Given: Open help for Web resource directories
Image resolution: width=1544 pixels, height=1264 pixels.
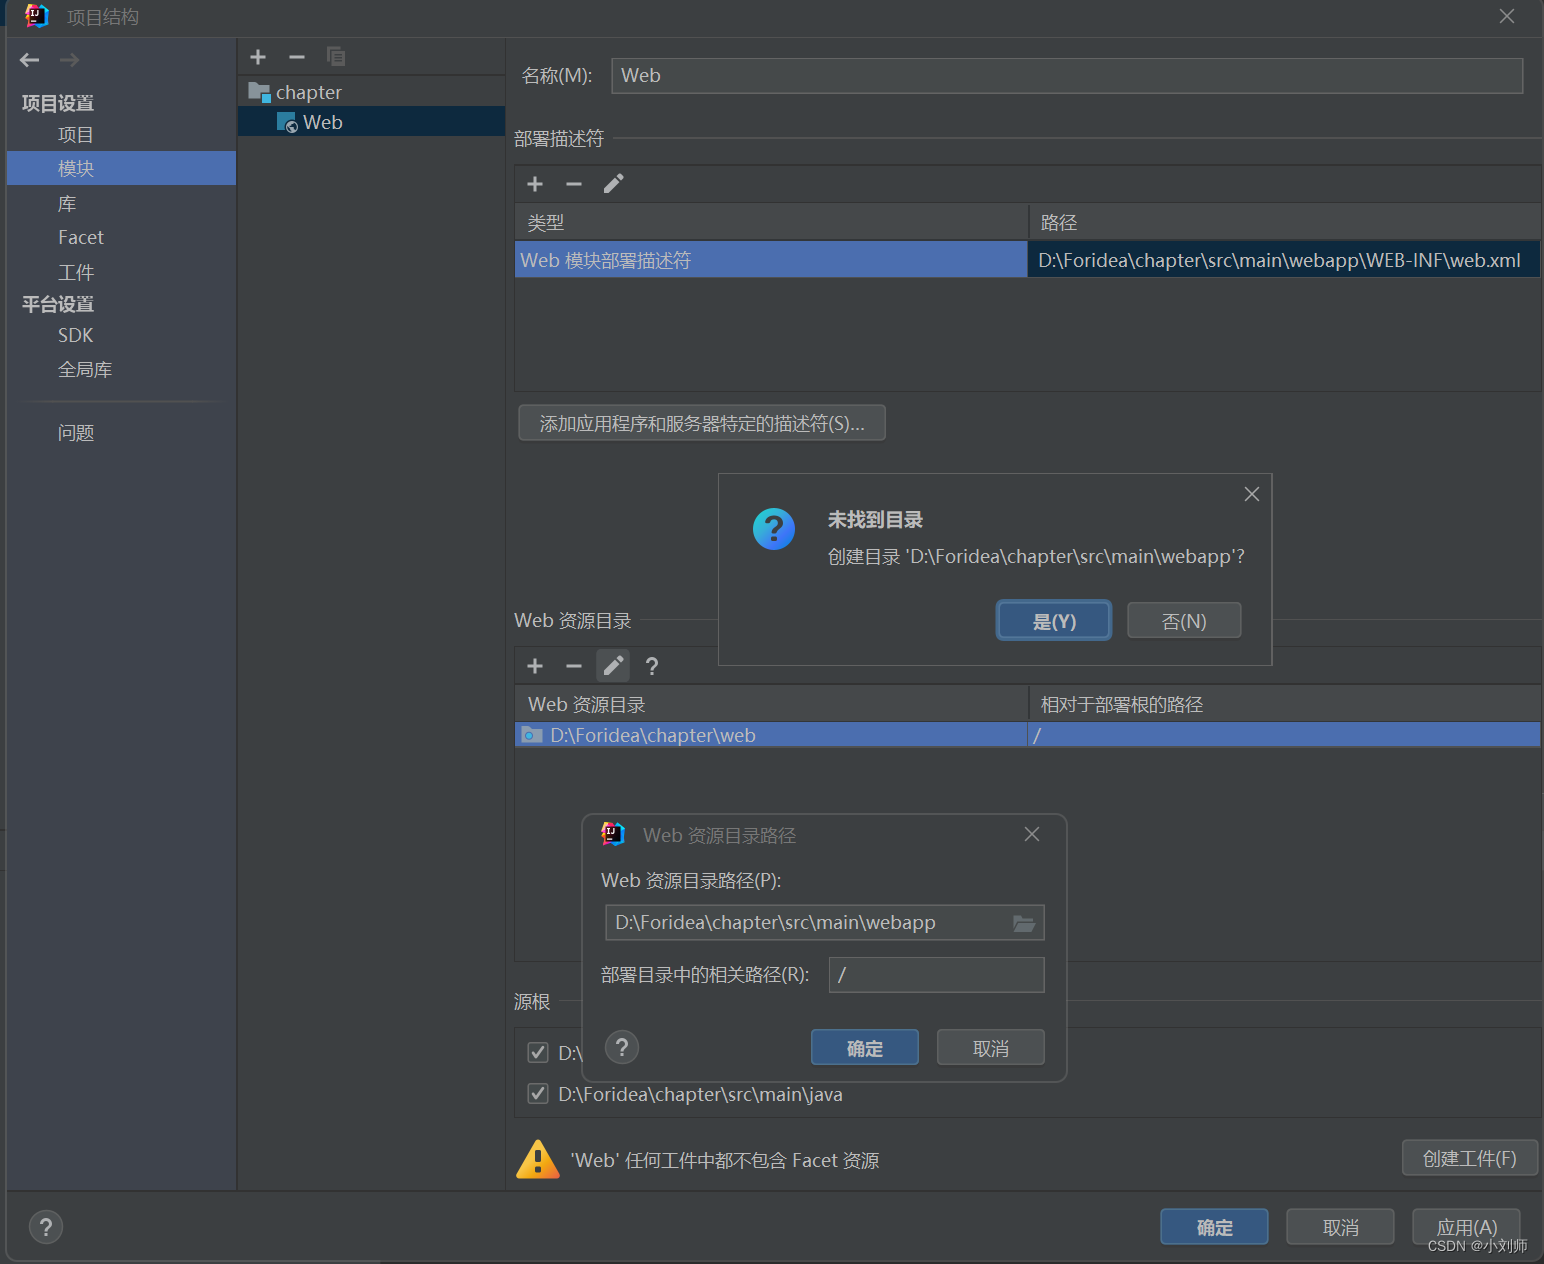Looking at the screenshot, I should tap(652, 666).
